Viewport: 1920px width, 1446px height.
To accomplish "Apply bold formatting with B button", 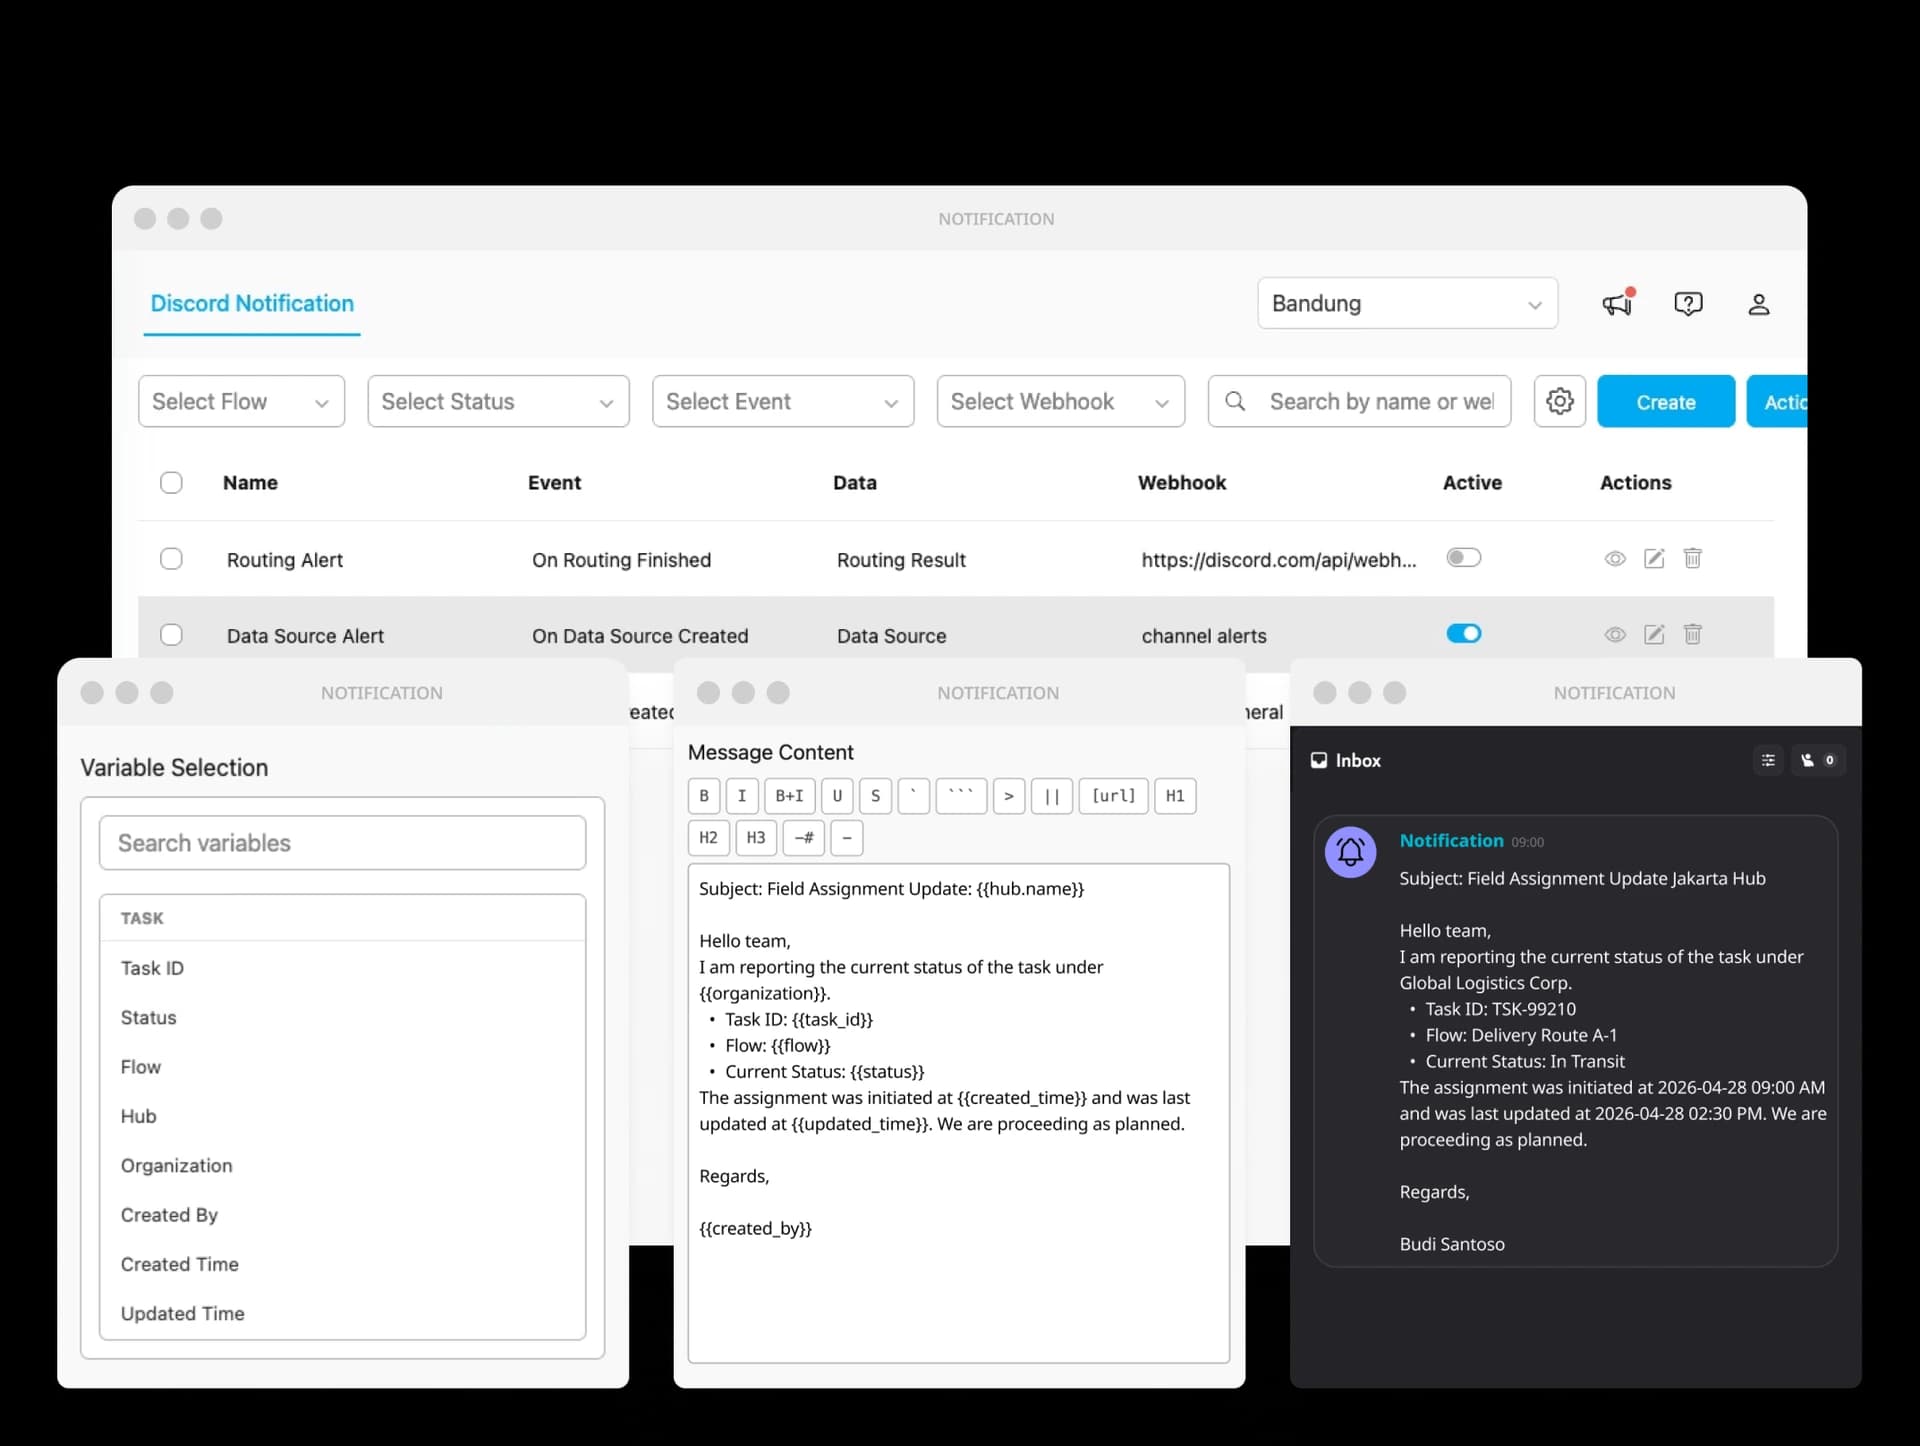I will (704, 796).
